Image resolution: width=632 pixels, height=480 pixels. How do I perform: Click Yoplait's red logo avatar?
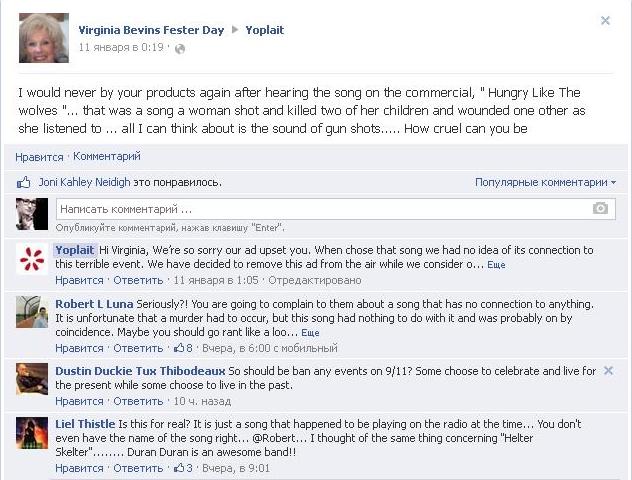pyautogui.click(x=32, y=259)
